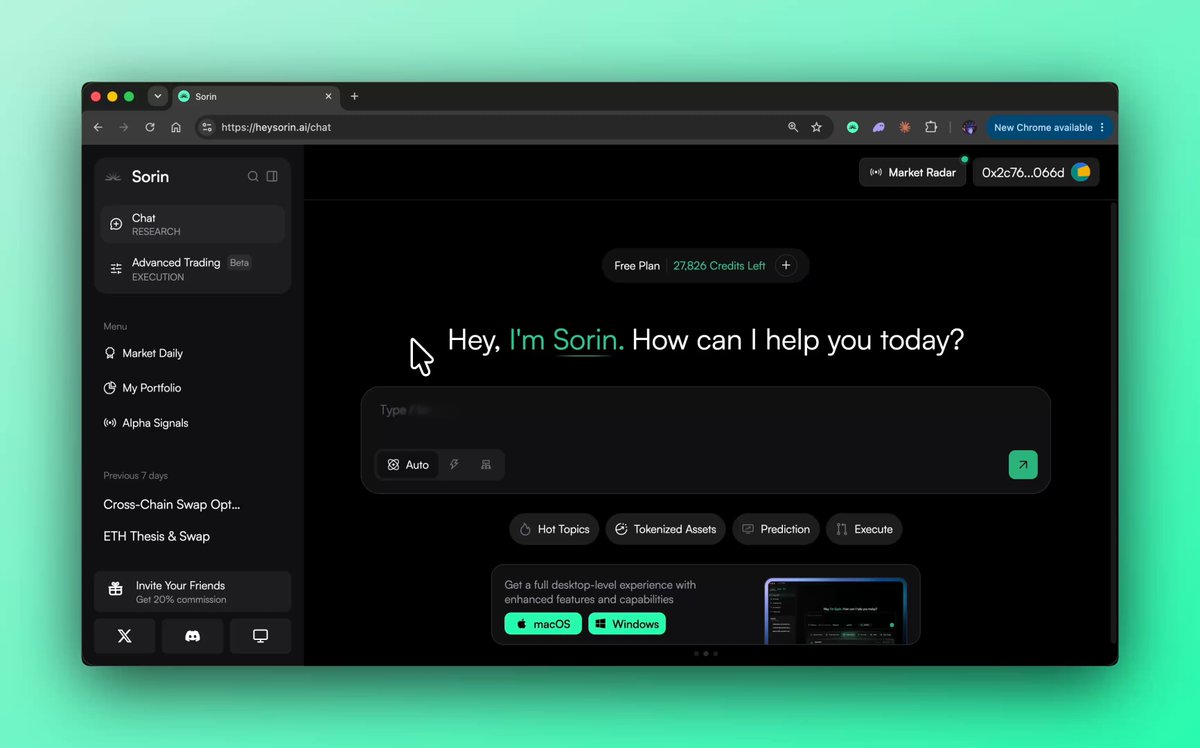The image size is (1200, 748).
Task: Select the Auto mode
Action: coord(408,465)
